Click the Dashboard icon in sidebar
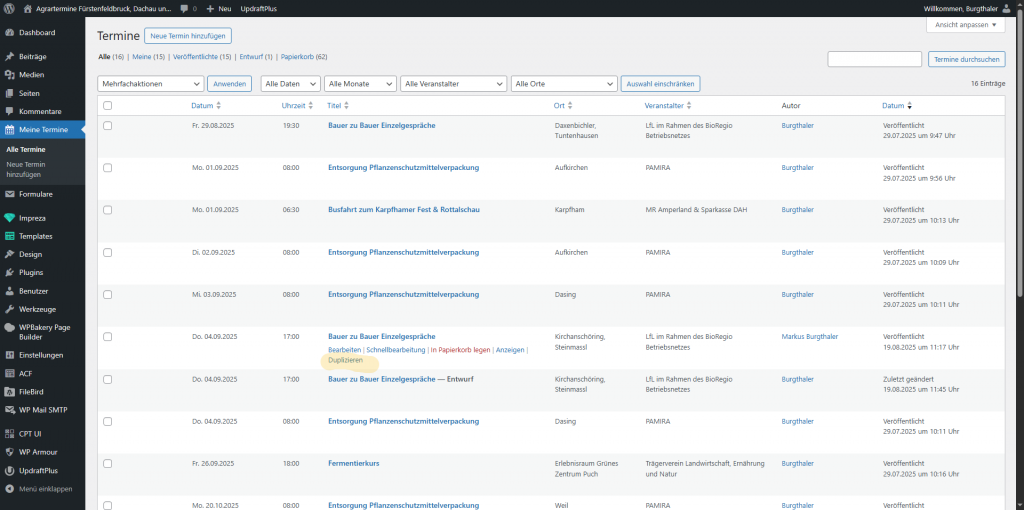Viewport: 1024px width, 510px height. [10, 33]
